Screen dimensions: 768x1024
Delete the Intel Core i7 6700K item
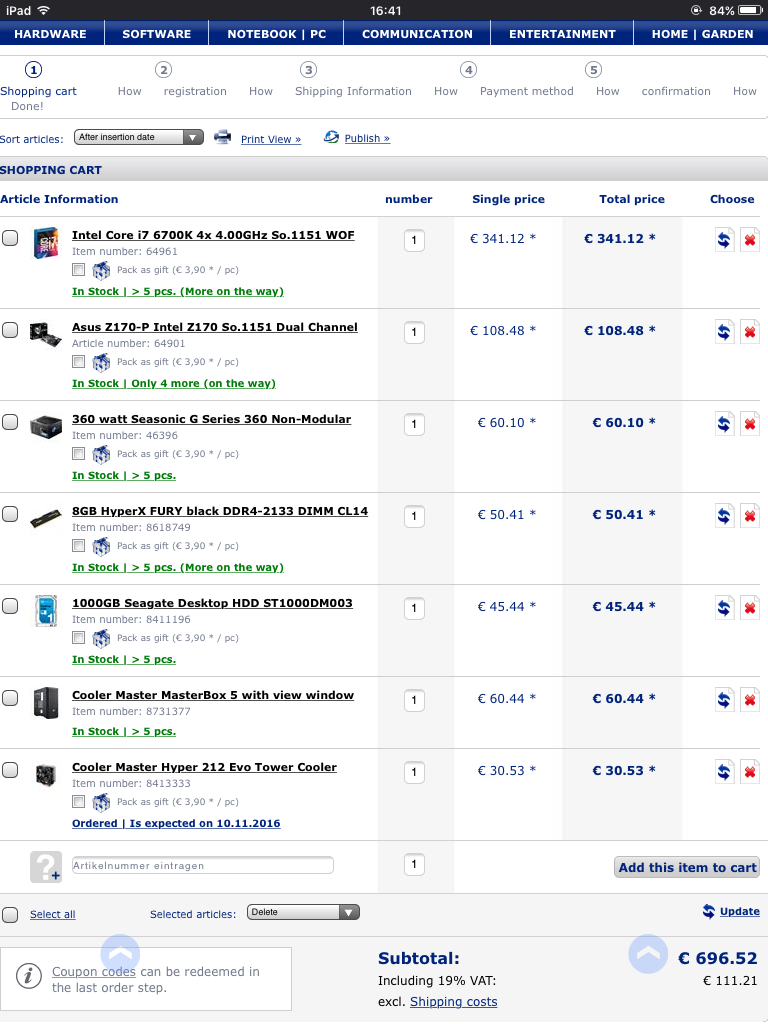click(750, 240)
